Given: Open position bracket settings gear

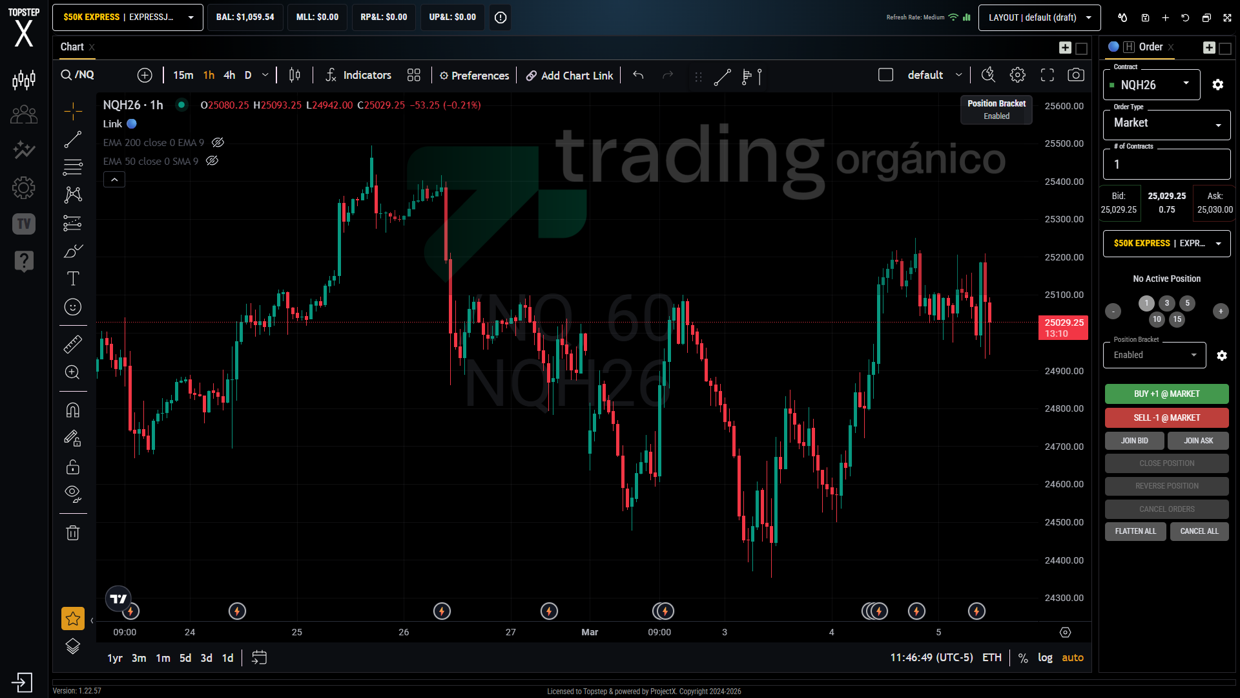Looking at the screenshot, I should click(1221, 355).
